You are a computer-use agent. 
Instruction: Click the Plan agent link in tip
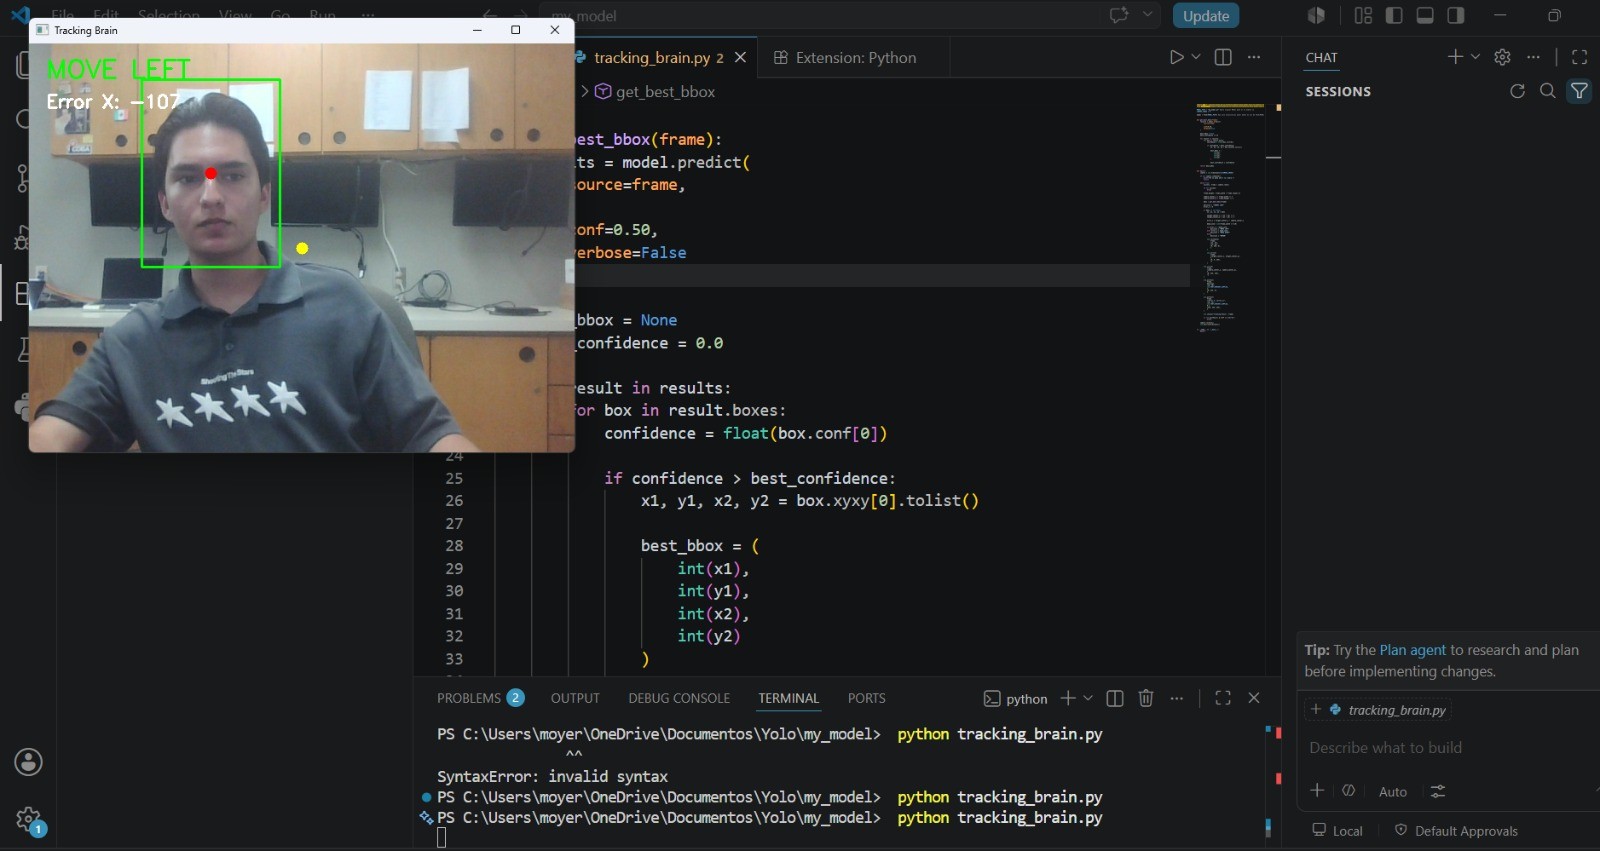pyautogui.click(x=1412, y=650)
